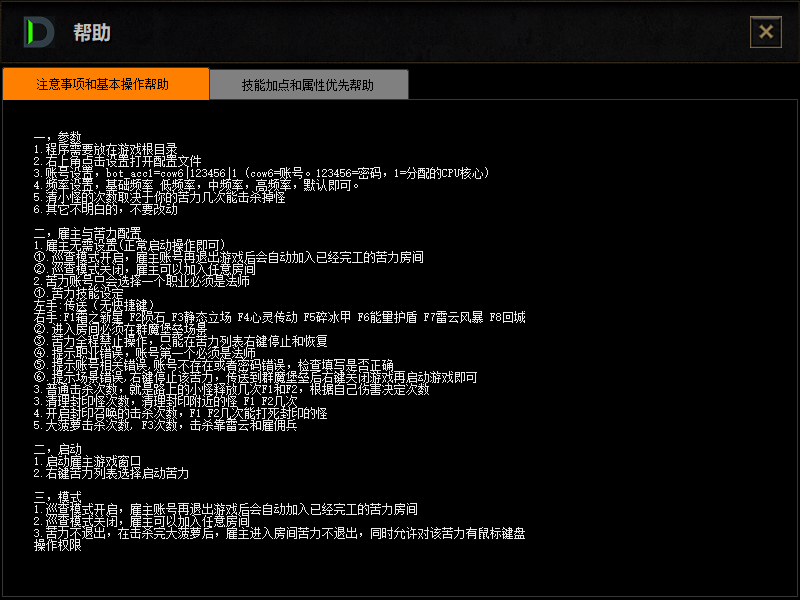Switch to the 注意事项和基本操作帮助 tab
This screenshot has width=800, height=600.
pyautogui.click(x=105, y=85)
